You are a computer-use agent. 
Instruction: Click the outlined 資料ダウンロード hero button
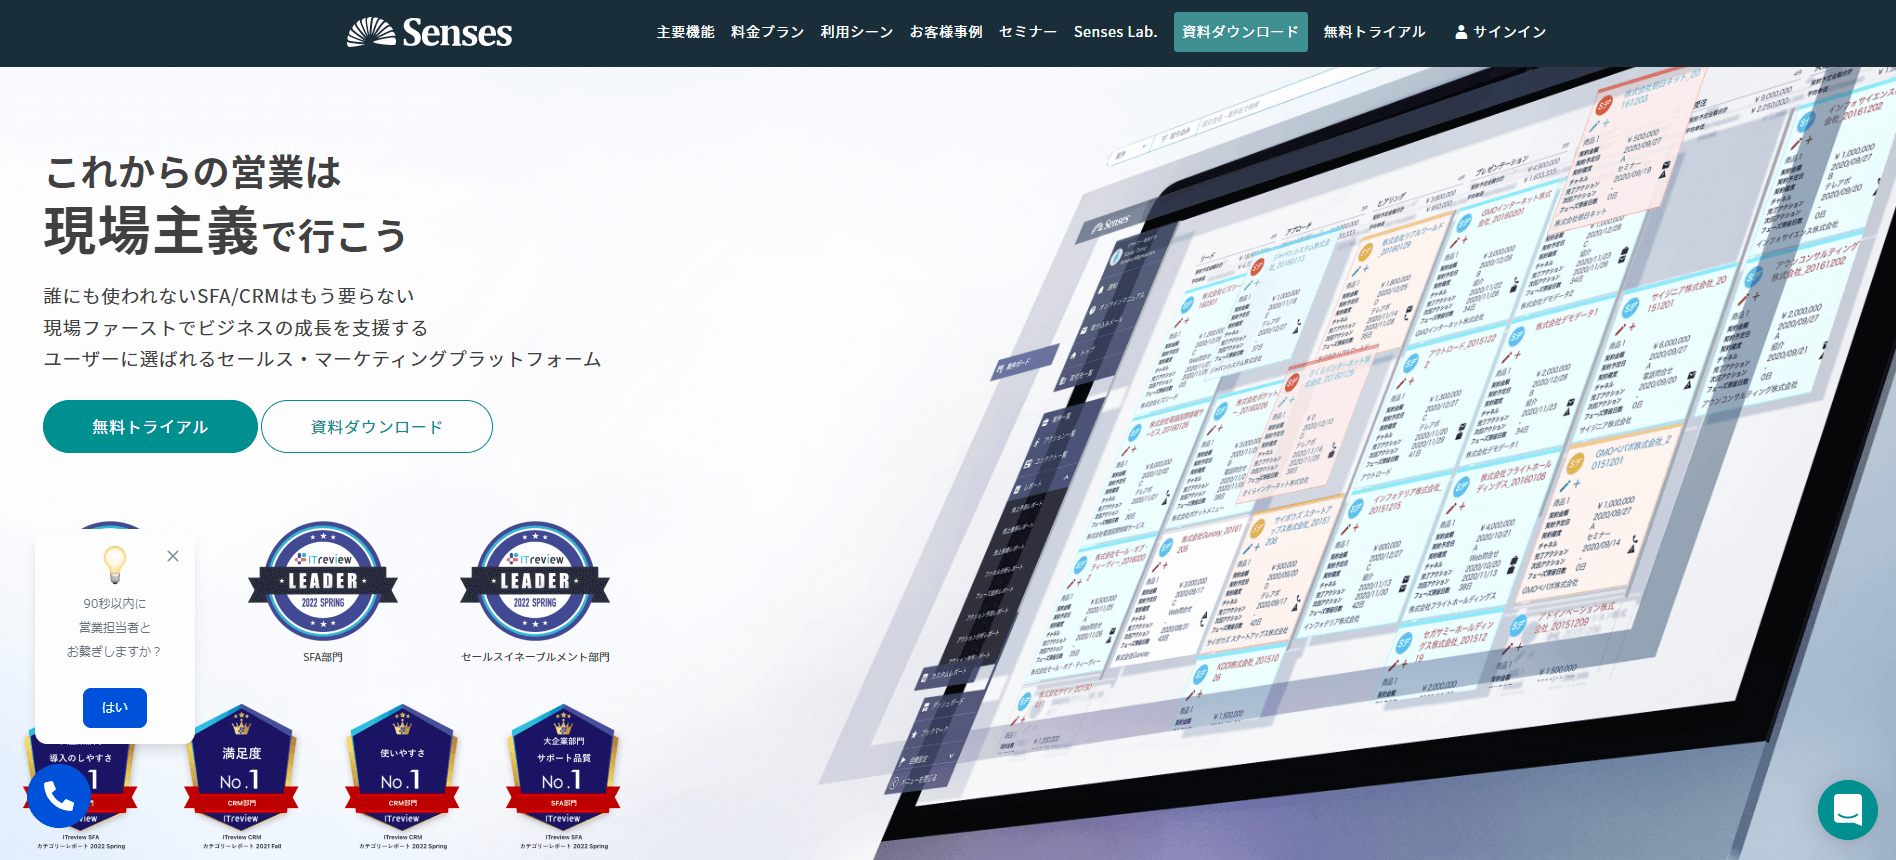click(x=377, y=427)
